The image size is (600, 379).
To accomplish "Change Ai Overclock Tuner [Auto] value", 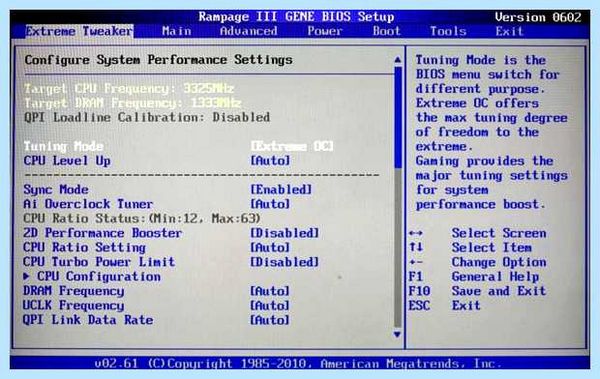I will (x=270, y=204).
